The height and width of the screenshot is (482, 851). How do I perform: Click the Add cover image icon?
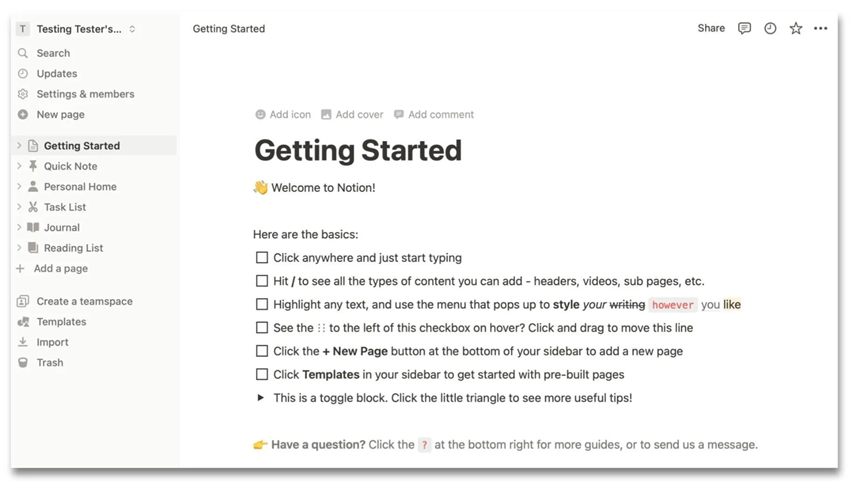click(x=326, y=115)
